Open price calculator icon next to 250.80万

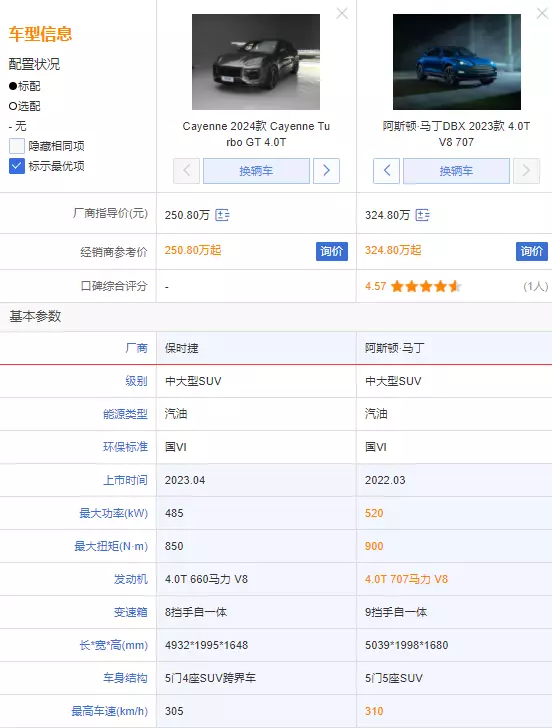click(222, 215)
